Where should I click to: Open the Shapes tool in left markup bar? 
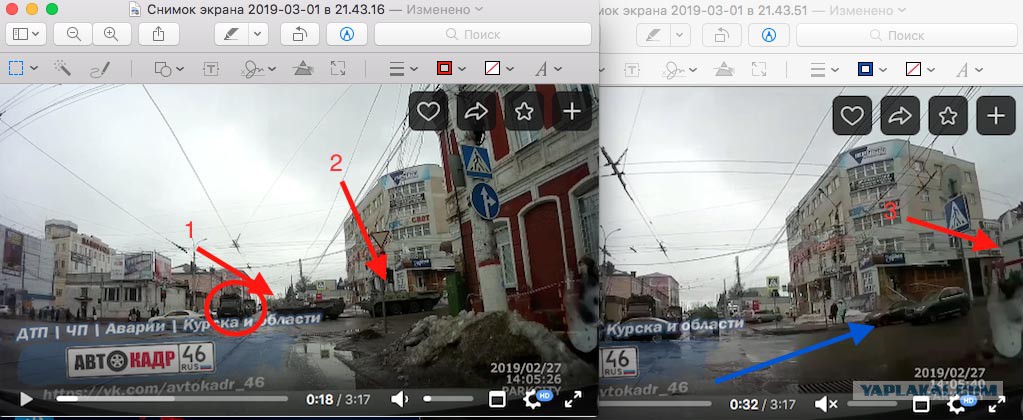click(164, 68)
